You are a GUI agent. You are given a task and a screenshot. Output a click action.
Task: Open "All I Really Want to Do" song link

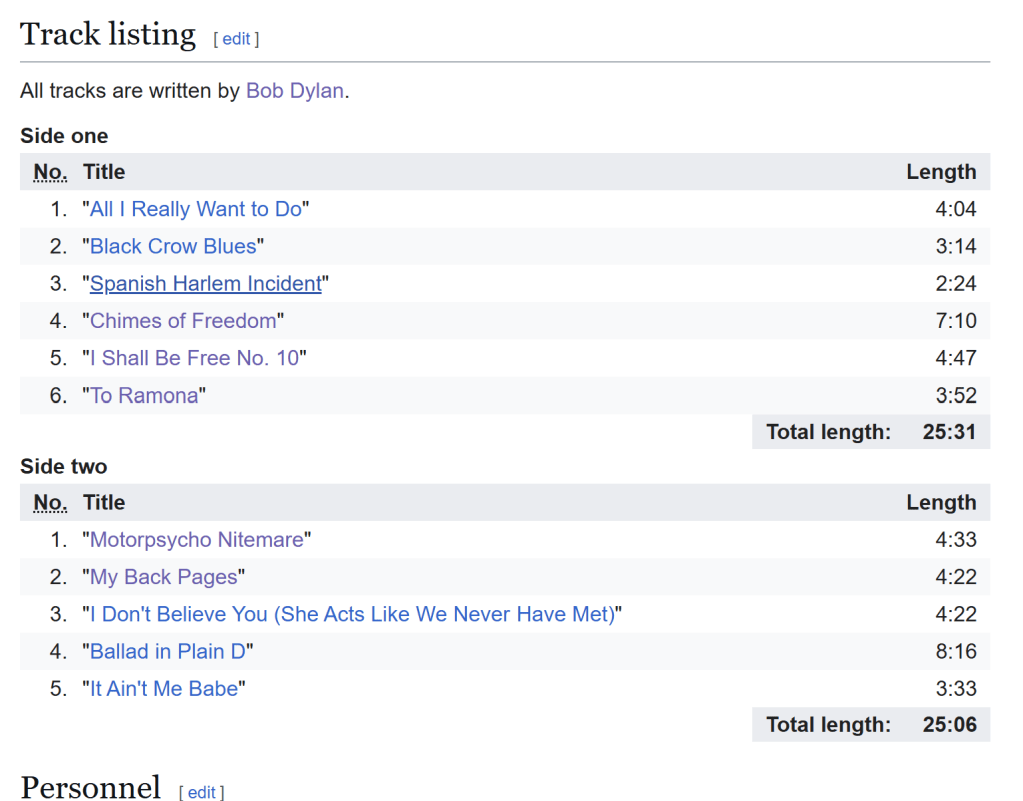point(196,209)
